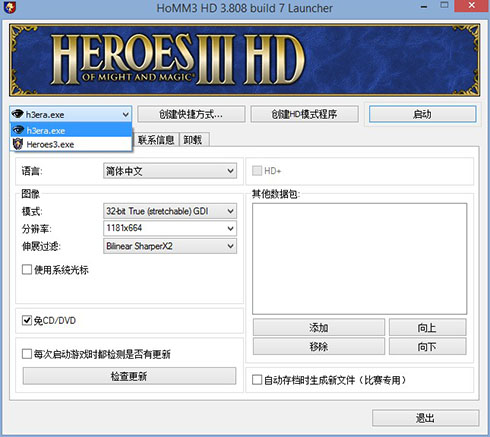Enable 每次启动游戏时都检测是否有更新 checkbox
This screenshot has height=437, width=490.
pyautogui.click(x=27, y=354)
